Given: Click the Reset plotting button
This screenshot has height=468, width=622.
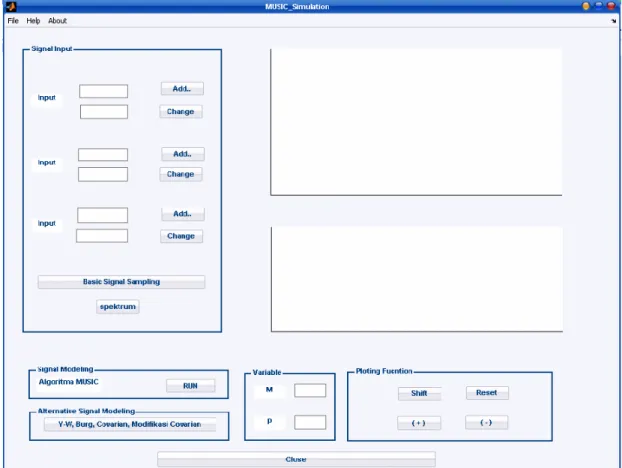Looking at the screenshot, I should coord(487,393).
